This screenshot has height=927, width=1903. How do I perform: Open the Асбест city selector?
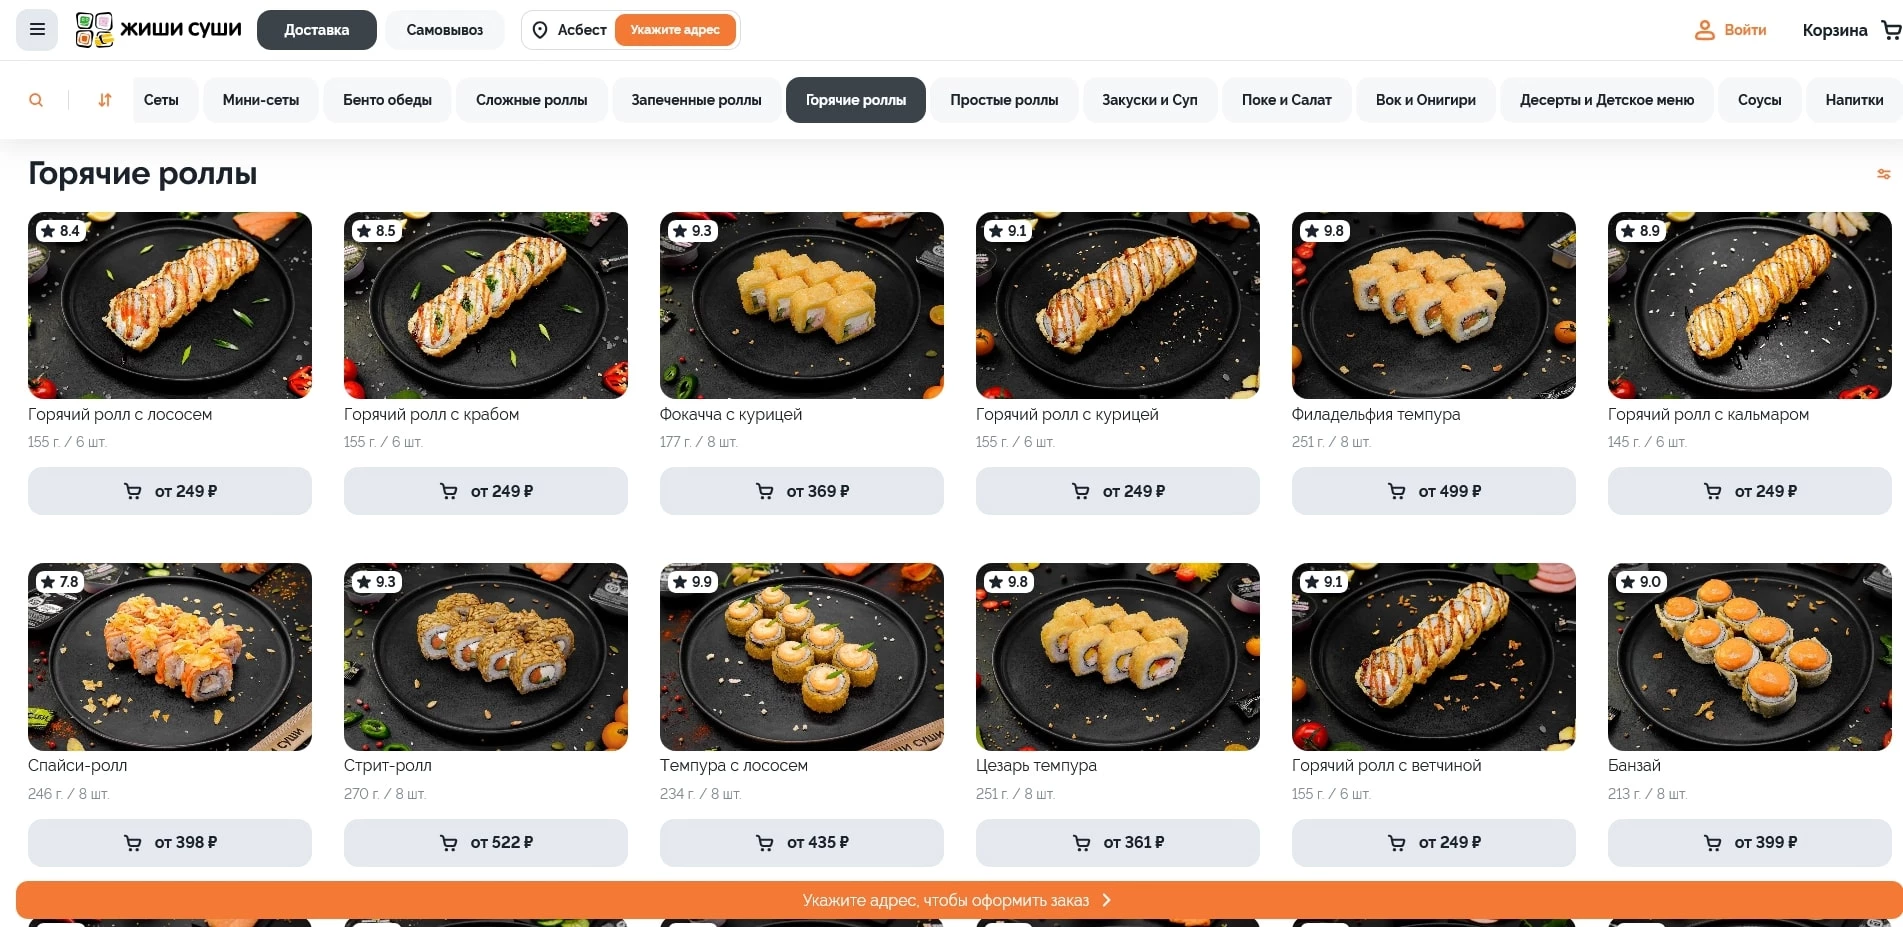(x=581, y=30)
